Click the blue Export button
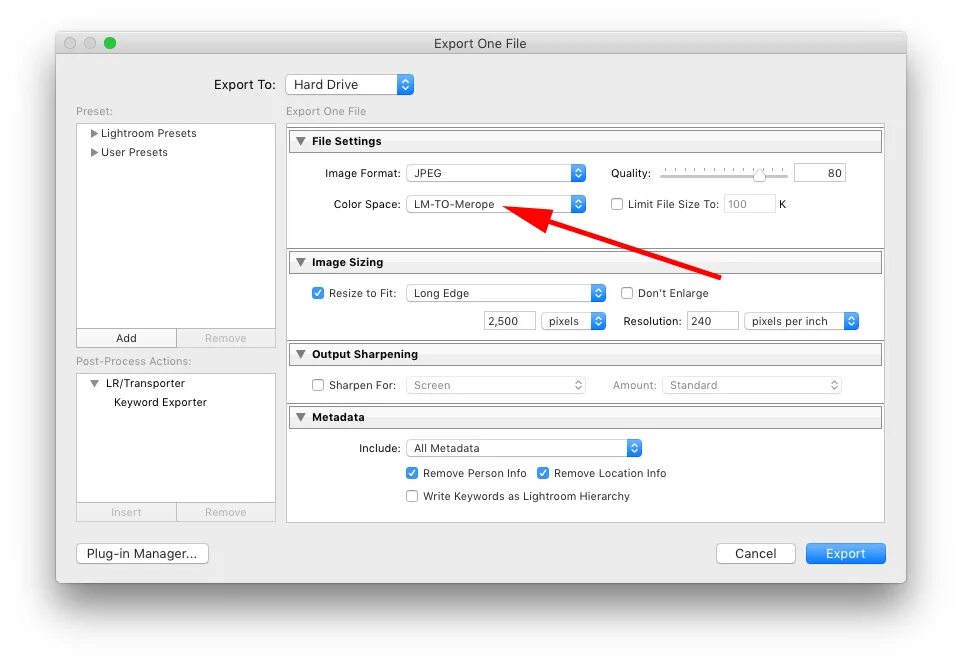962x663 pixels. 845,554
